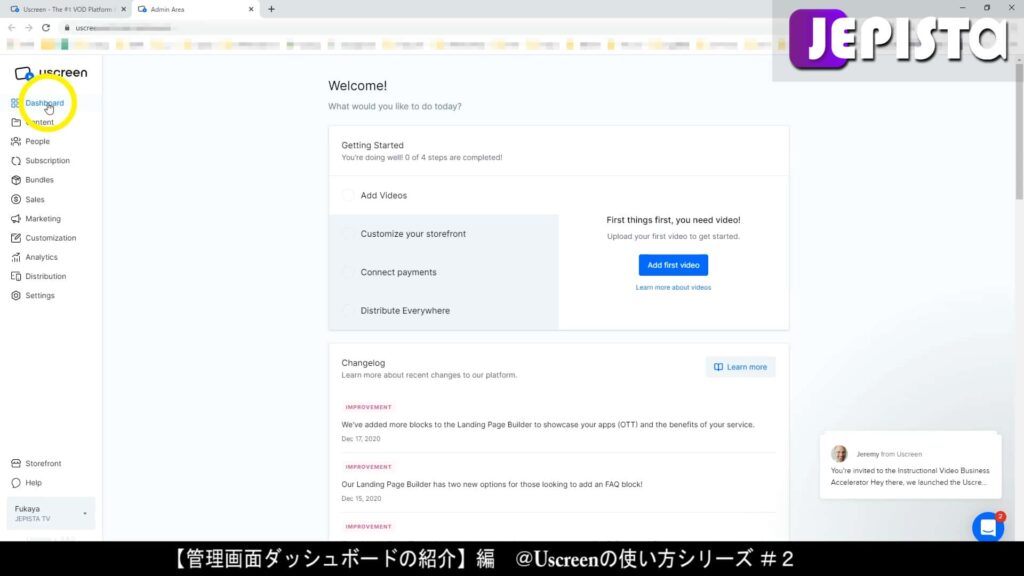Open the Jeremy from Uscreen message popup
Screen dimensions: 1024x576
click(910, 466)
